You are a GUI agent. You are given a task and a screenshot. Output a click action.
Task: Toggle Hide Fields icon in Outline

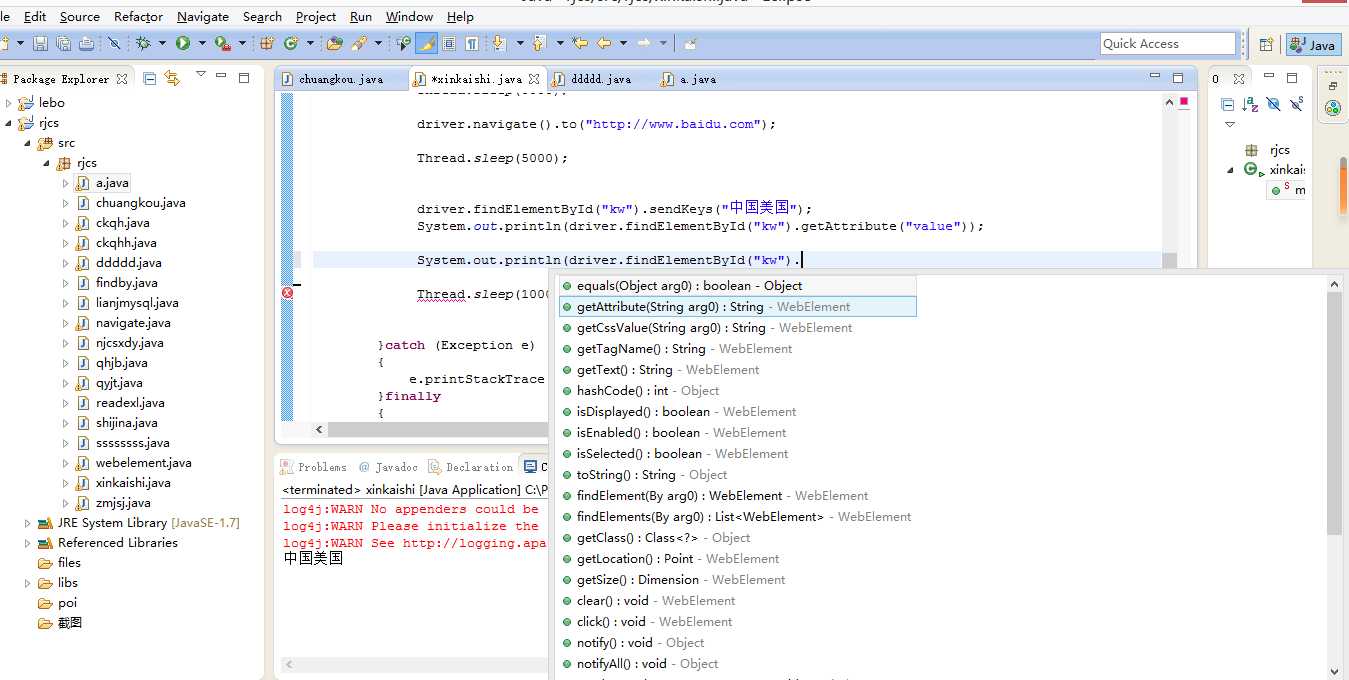pyautogui.click(x=1273, y=104)
